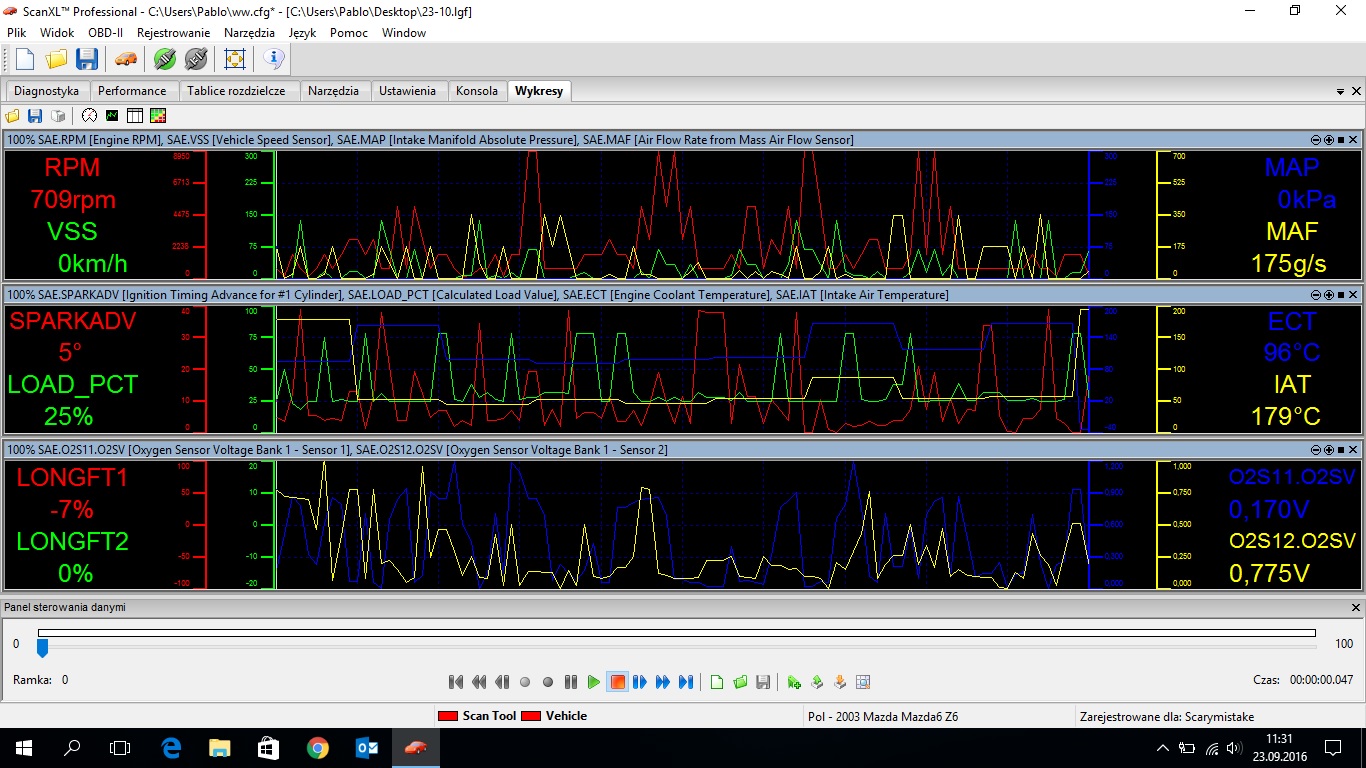Click the green line graph icon
Screen dimensions: 1366x768
pos(112,116)
